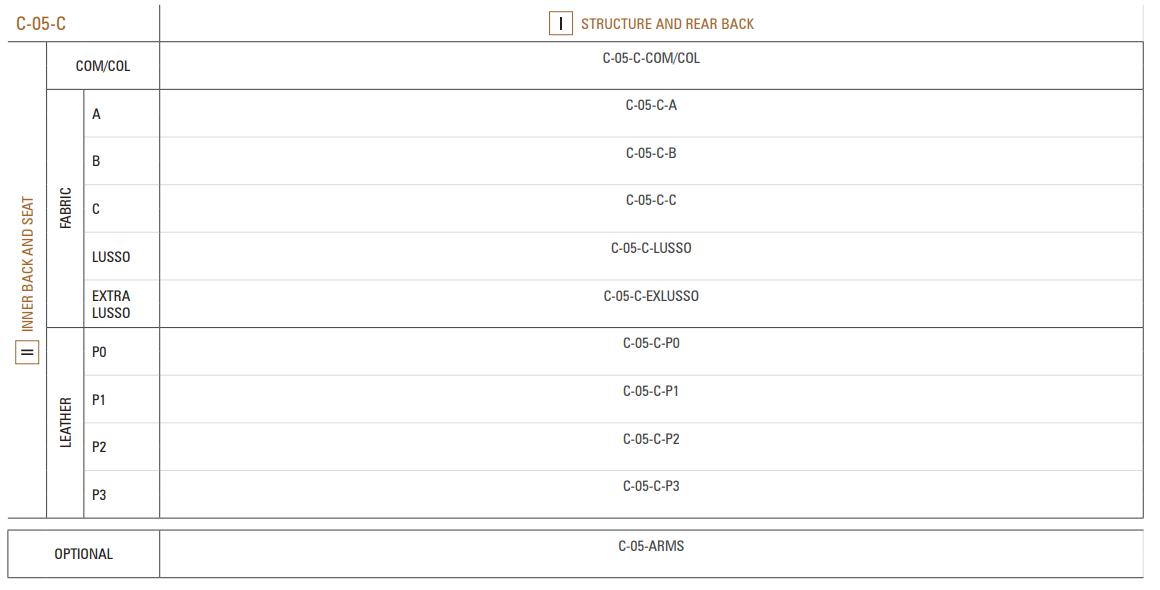Select code C-05-C-EXLUSSO

coord(651,296)
